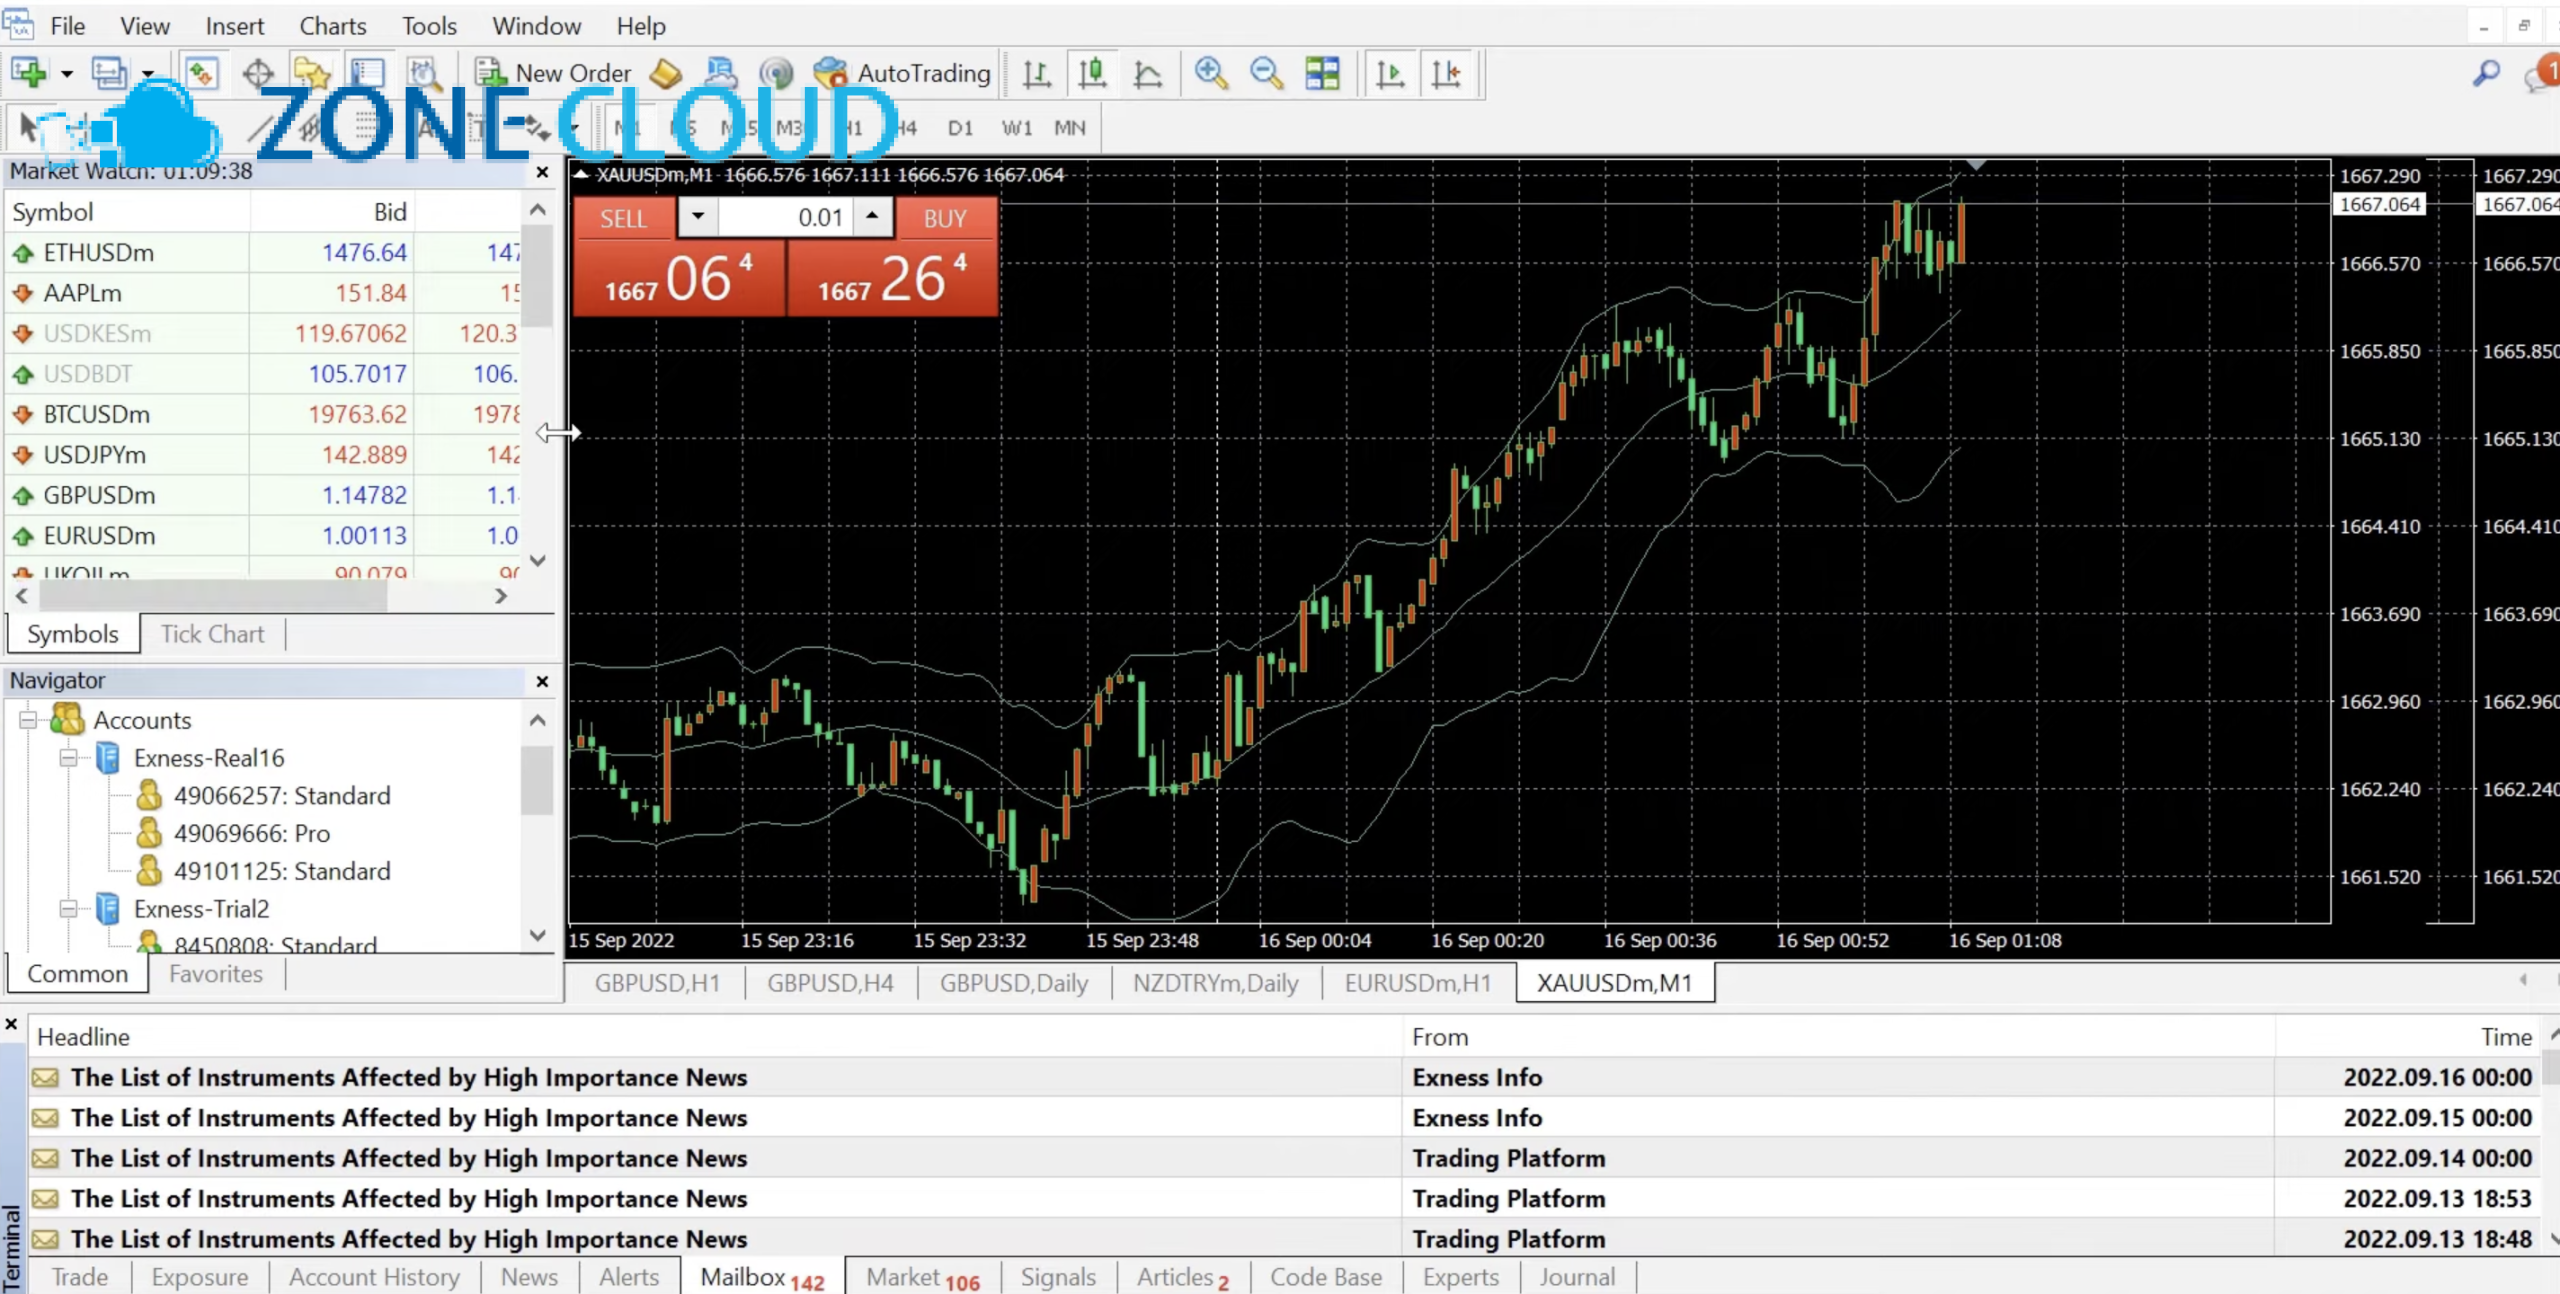
Task: Switch to candlestick chart display
Action: [x=1092, y=73]
